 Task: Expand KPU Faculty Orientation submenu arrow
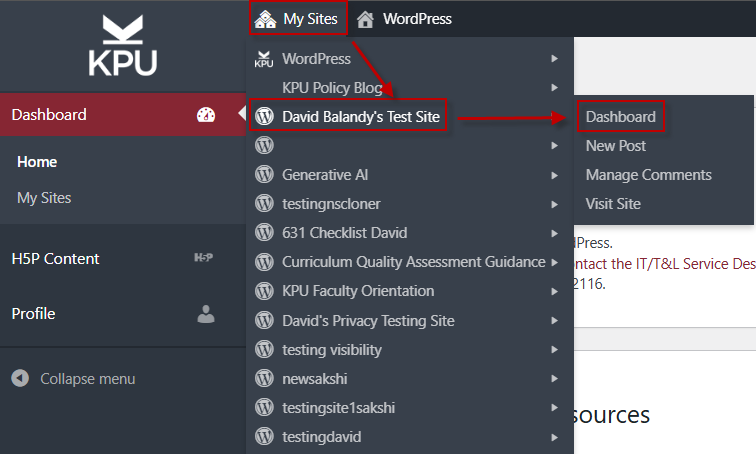point(554,291)
